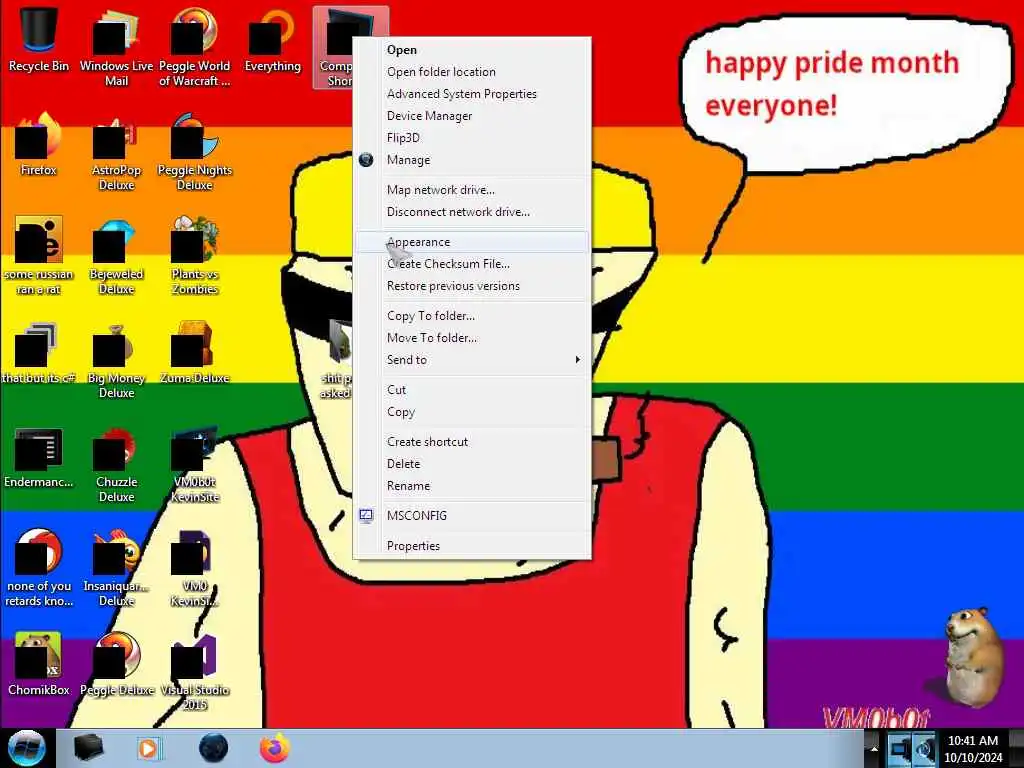
Task: Choose Delete in context menu
Action: point(472,464)
